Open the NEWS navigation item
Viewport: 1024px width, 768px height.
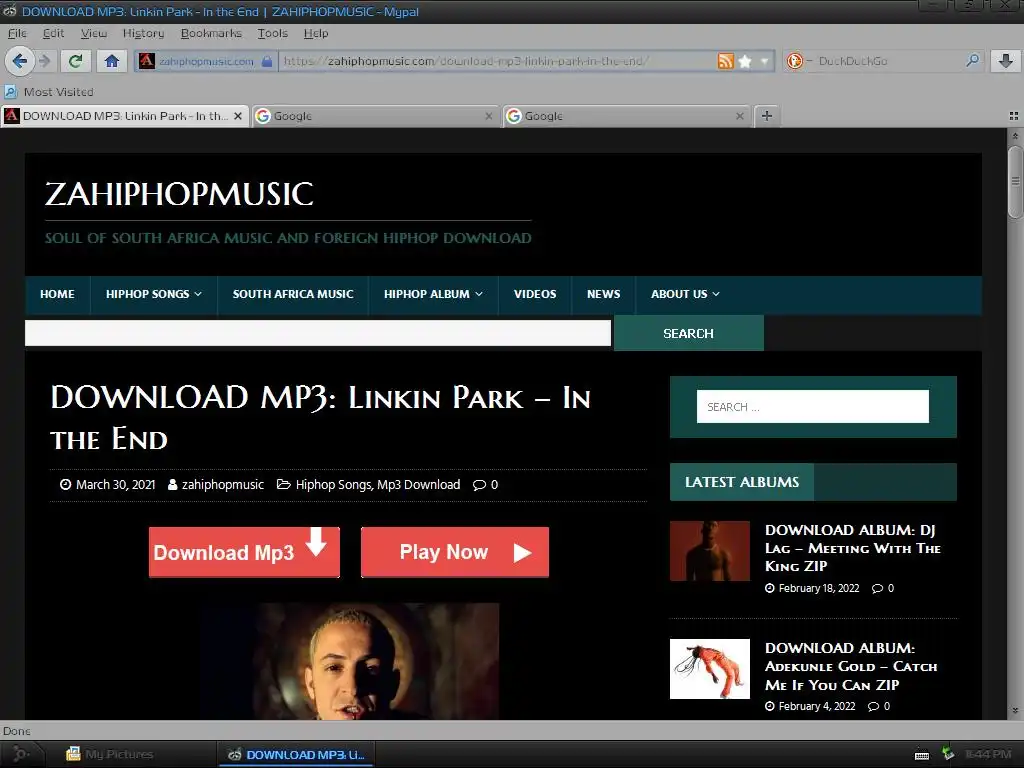603,295
